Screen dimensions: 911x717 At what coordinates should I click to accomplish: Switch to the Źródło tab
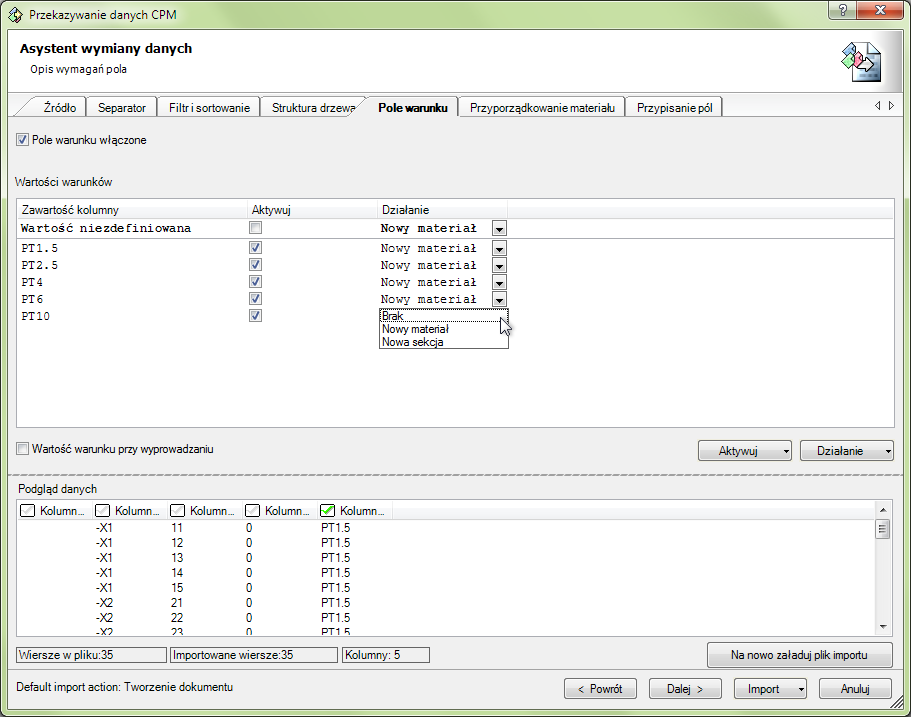tap(59, 107)
